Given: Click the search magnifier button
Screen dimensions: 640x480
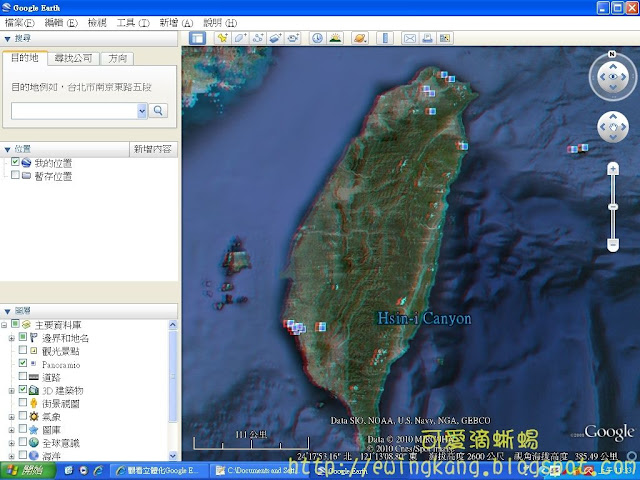Looking at the screenshot, I should (158, 111).
